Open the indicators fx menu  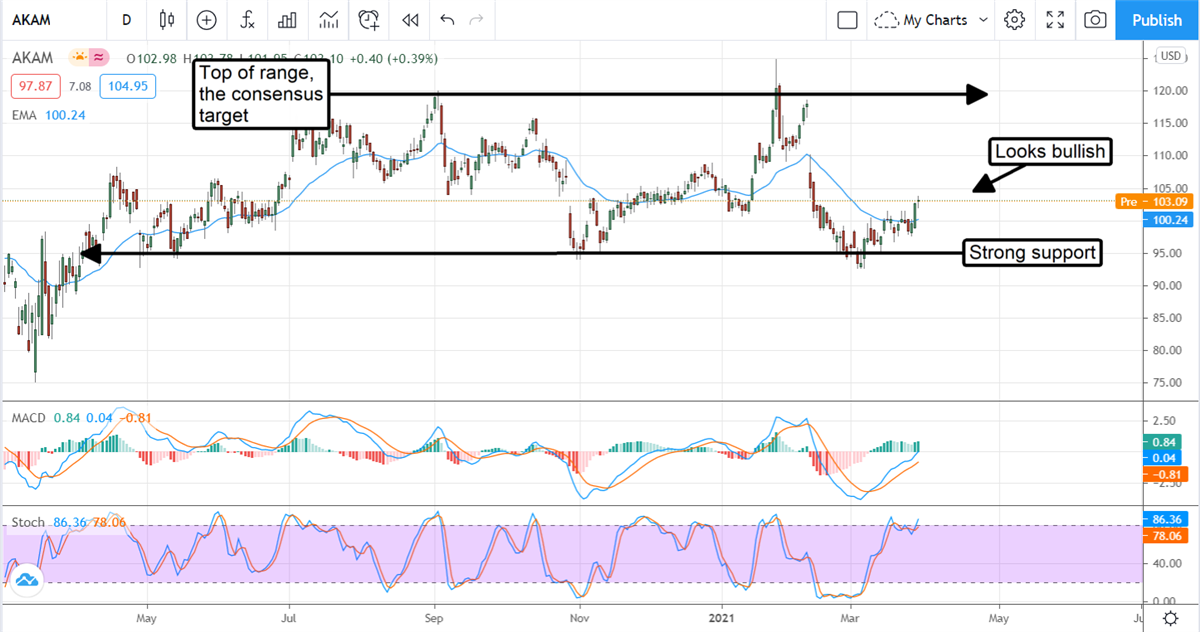click(x=247, y=20)
